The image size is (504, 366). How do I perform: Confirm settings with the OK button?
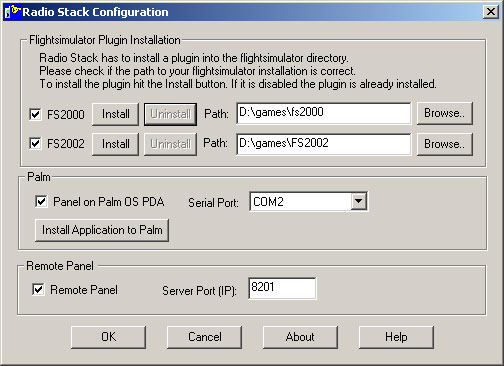pos(108,337)
